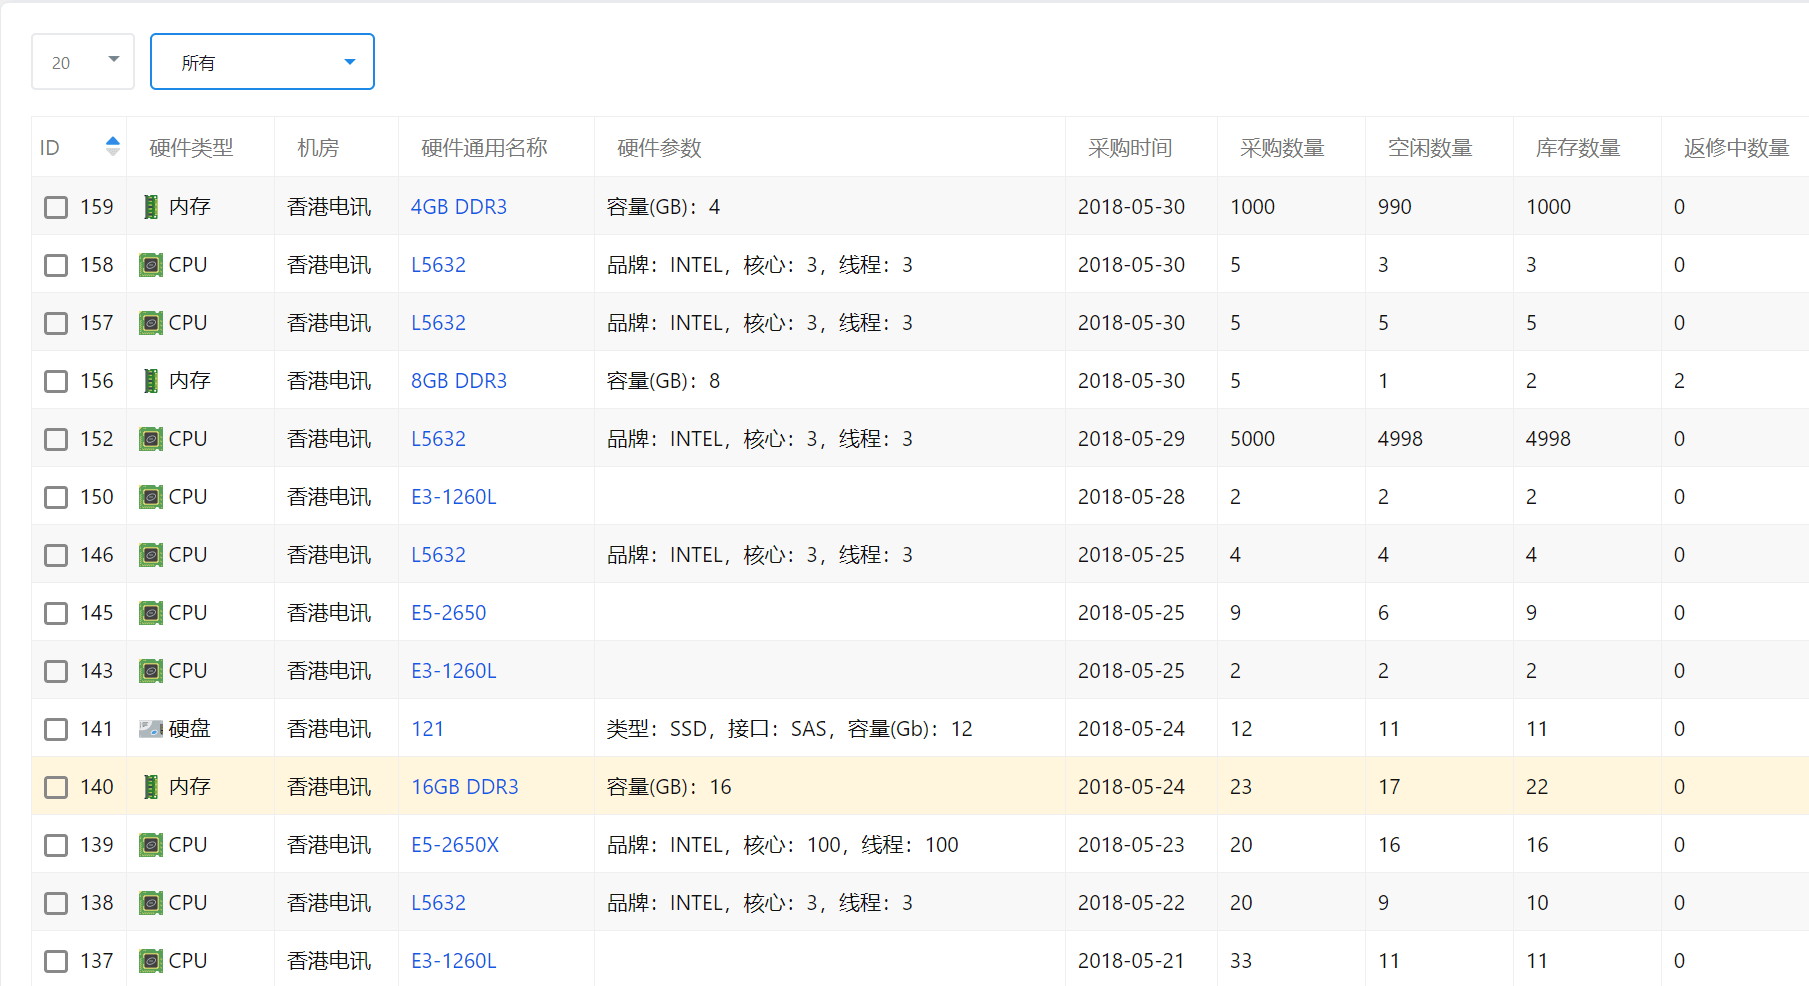The height and width of the screenshot is (986, 1809).
Task: Click the CPU icon in row 145
Action: pos(151,613)
